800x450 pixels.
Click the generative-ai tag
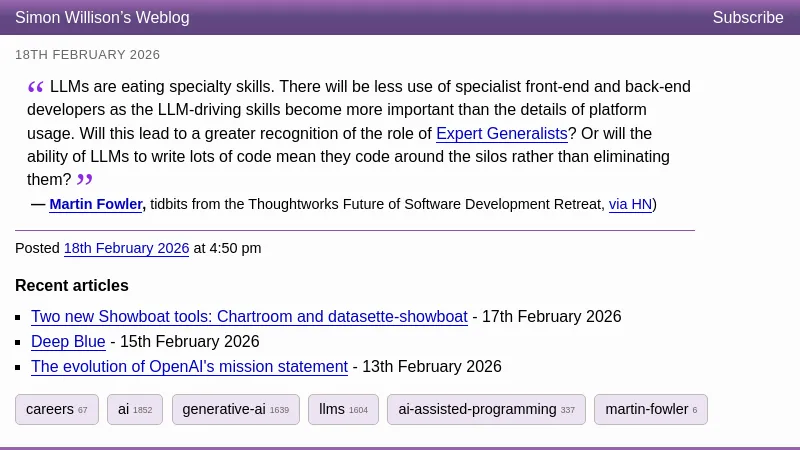coord(235,409)
